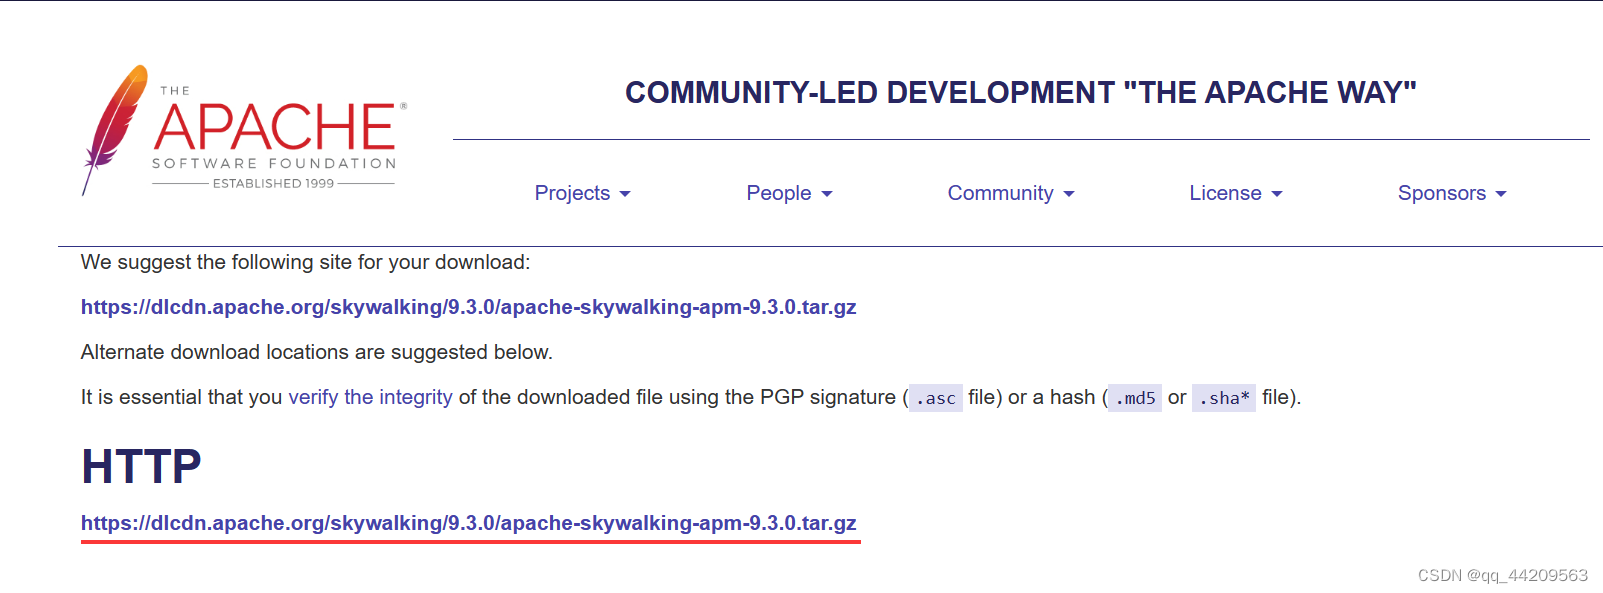The width and height of the screenshot is (1603, 593).
Task: Click the 'We suggest the following site' text
Action: click(x=305, y=262)
